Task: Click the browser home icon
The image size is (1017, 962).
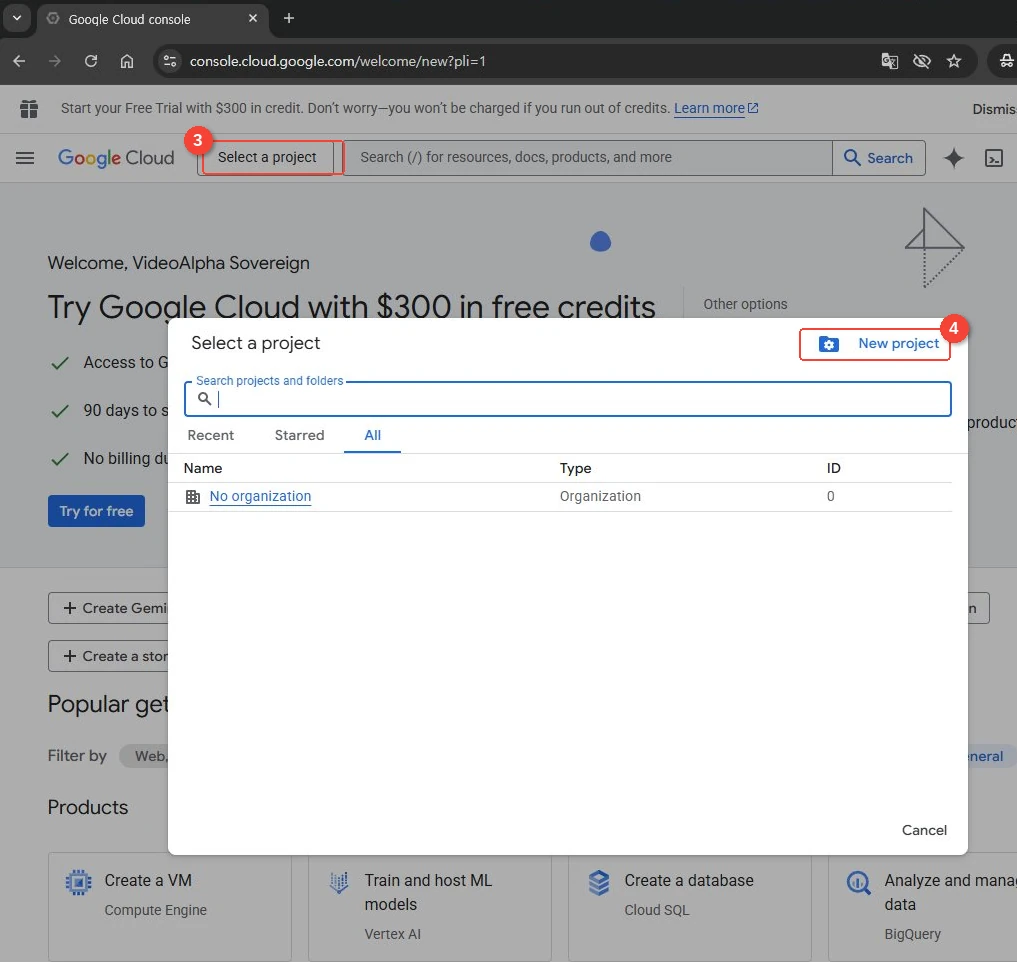Action: coord(126,61)
